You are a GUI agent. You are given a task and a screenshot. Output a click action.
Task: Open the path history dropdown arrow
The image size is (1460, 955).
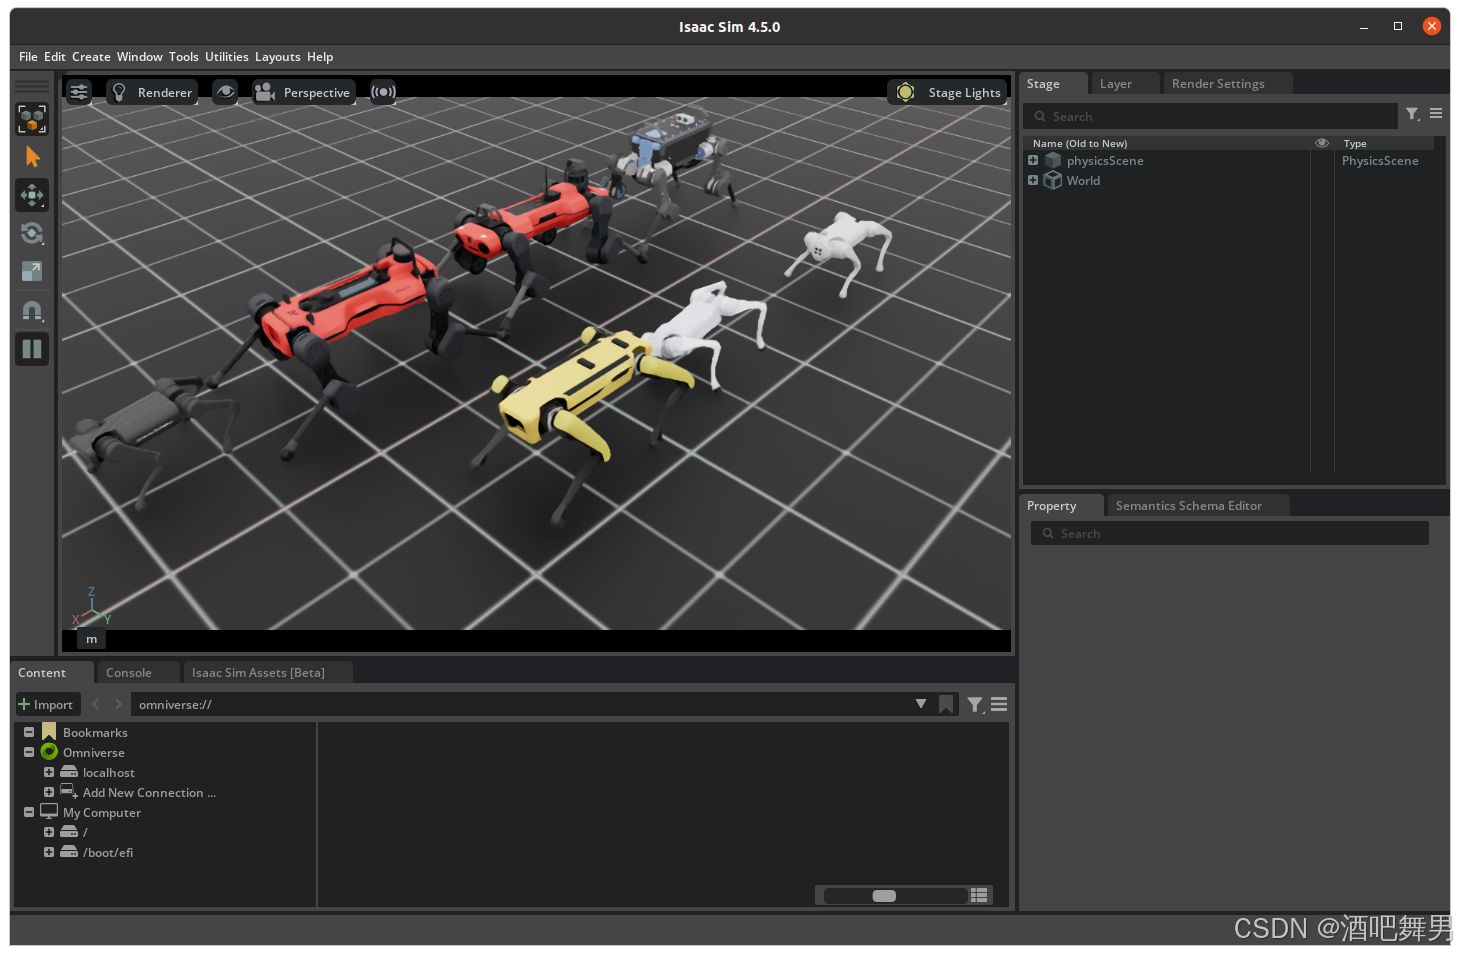(x=921, y=704)
